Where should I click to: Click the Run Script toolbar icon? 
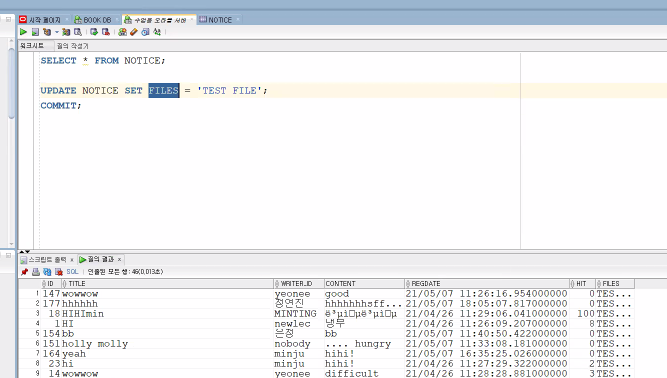(35, 32)
